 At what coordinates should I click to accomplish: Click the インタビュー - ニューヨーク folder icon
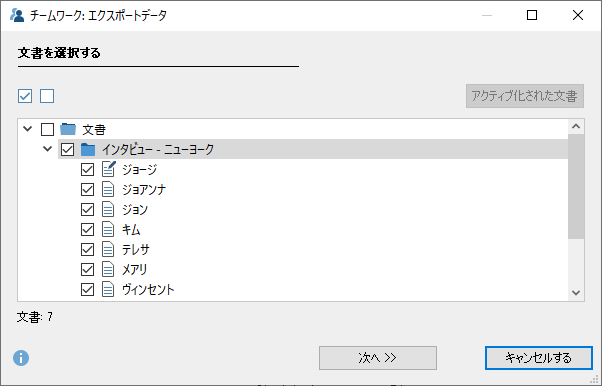click(88, 149)
